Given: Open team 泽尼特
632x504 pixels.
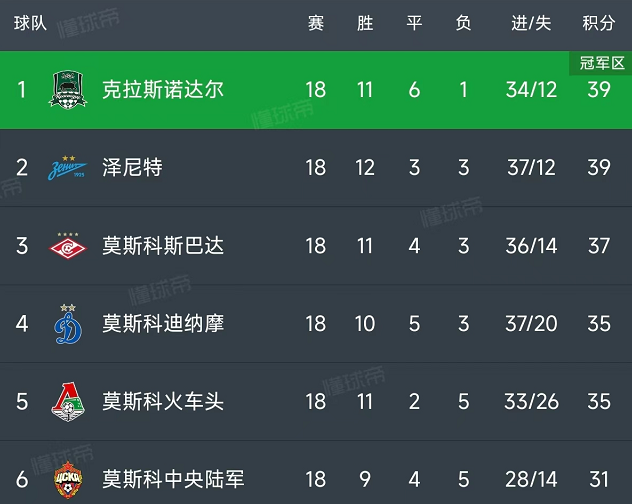Looking at the screenshot, I should click(132, 168).
